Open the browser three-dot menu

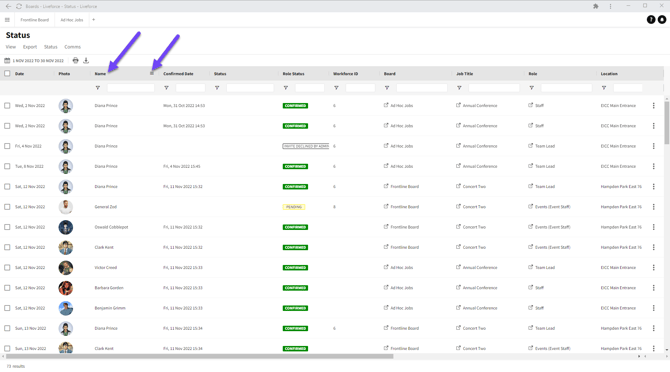[610, 6]
